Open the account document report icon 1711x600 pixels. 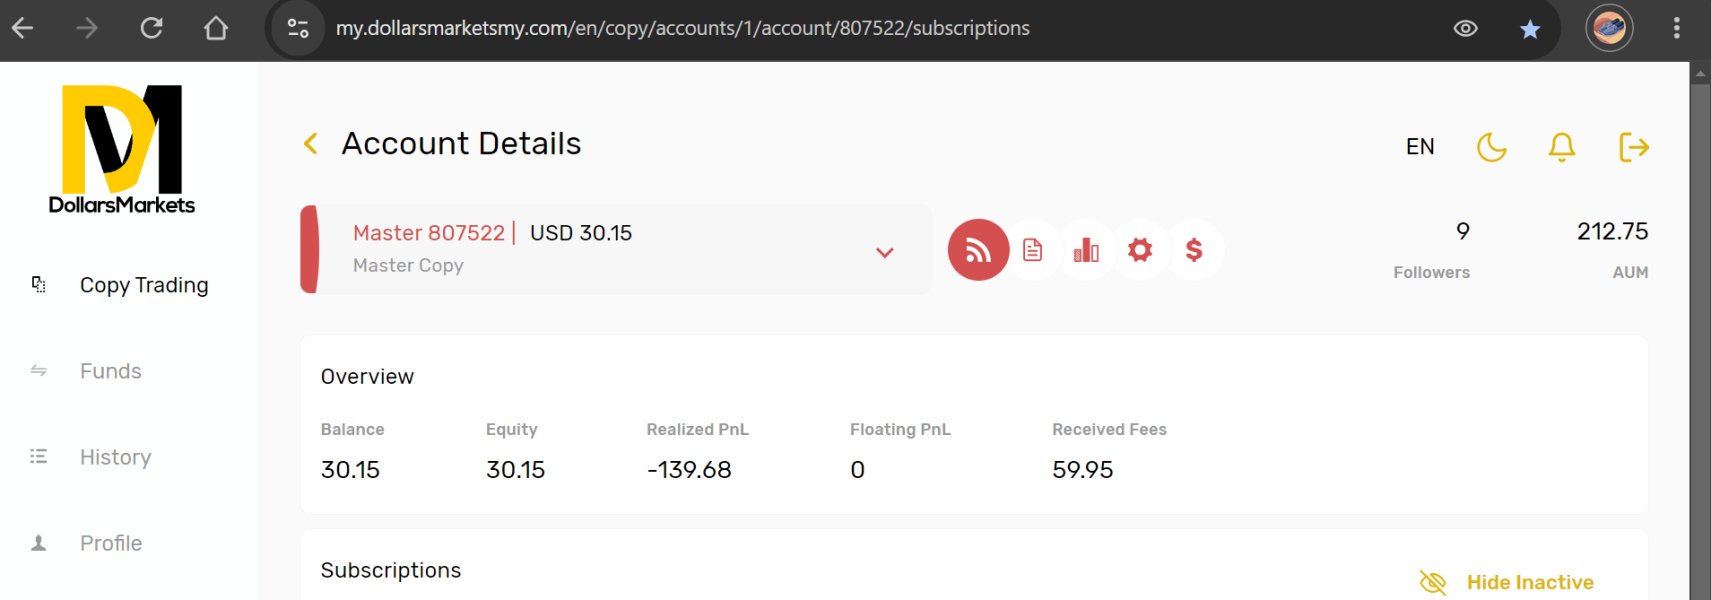click(x=1033, y=250)
